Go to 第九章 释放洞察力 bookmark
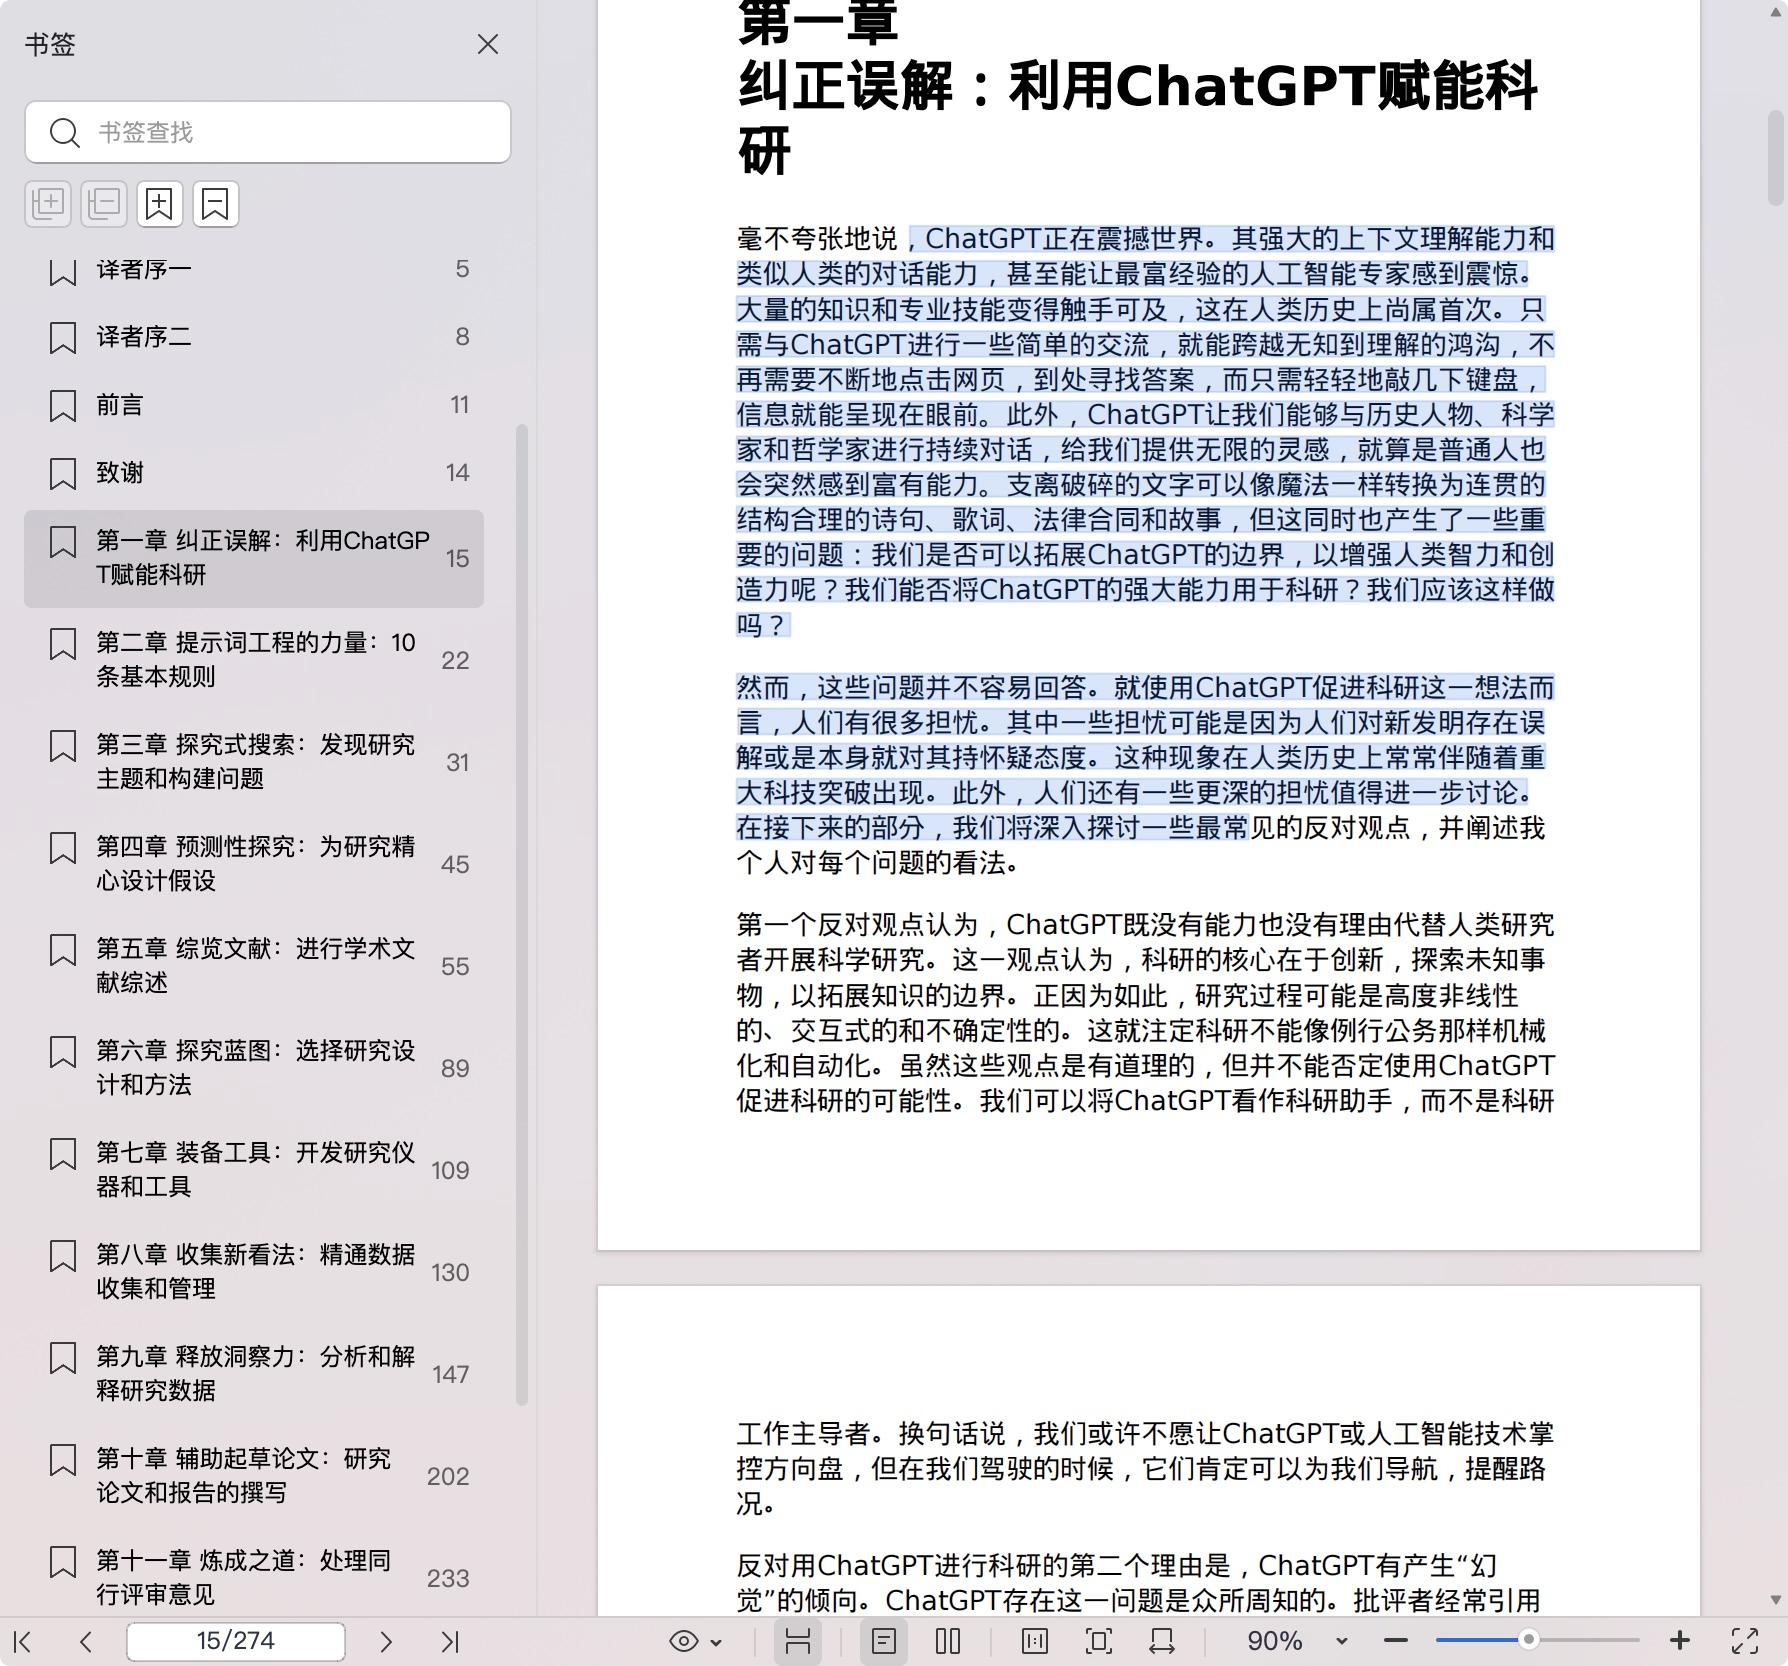Screen dimensions: 1788x1666 pos(254,1374)
